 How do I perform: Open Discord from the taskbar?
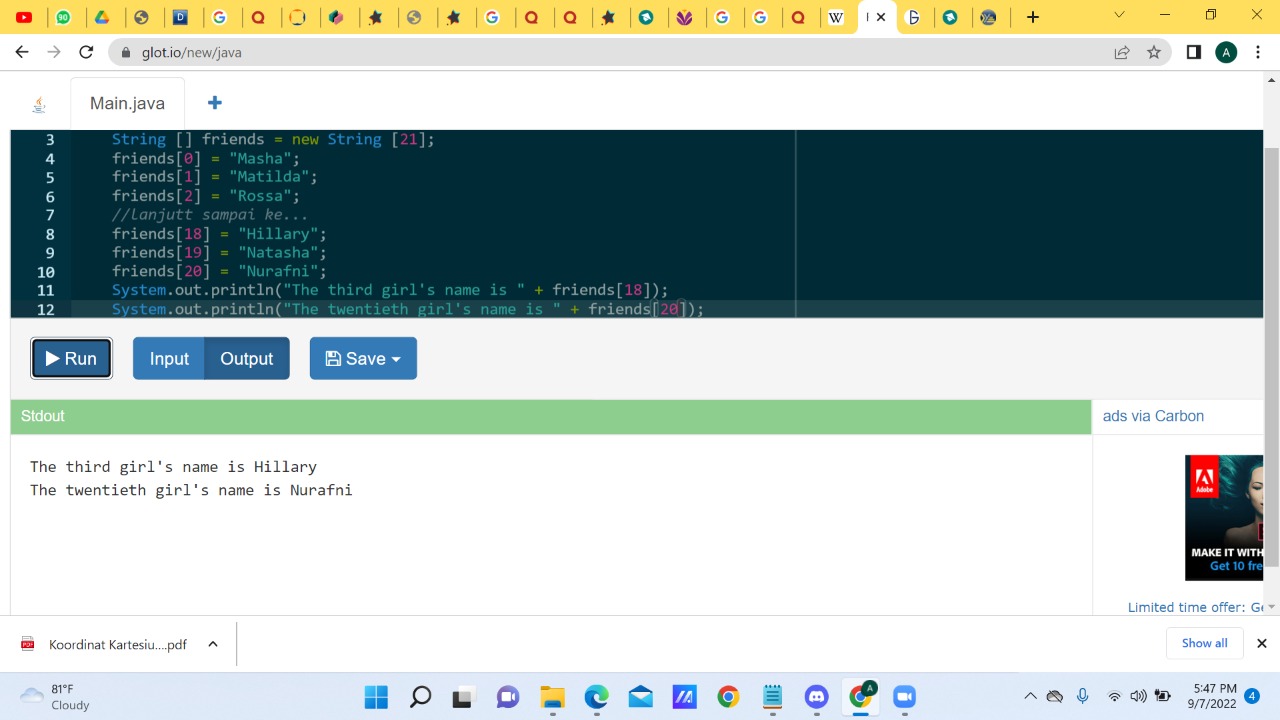817,697
